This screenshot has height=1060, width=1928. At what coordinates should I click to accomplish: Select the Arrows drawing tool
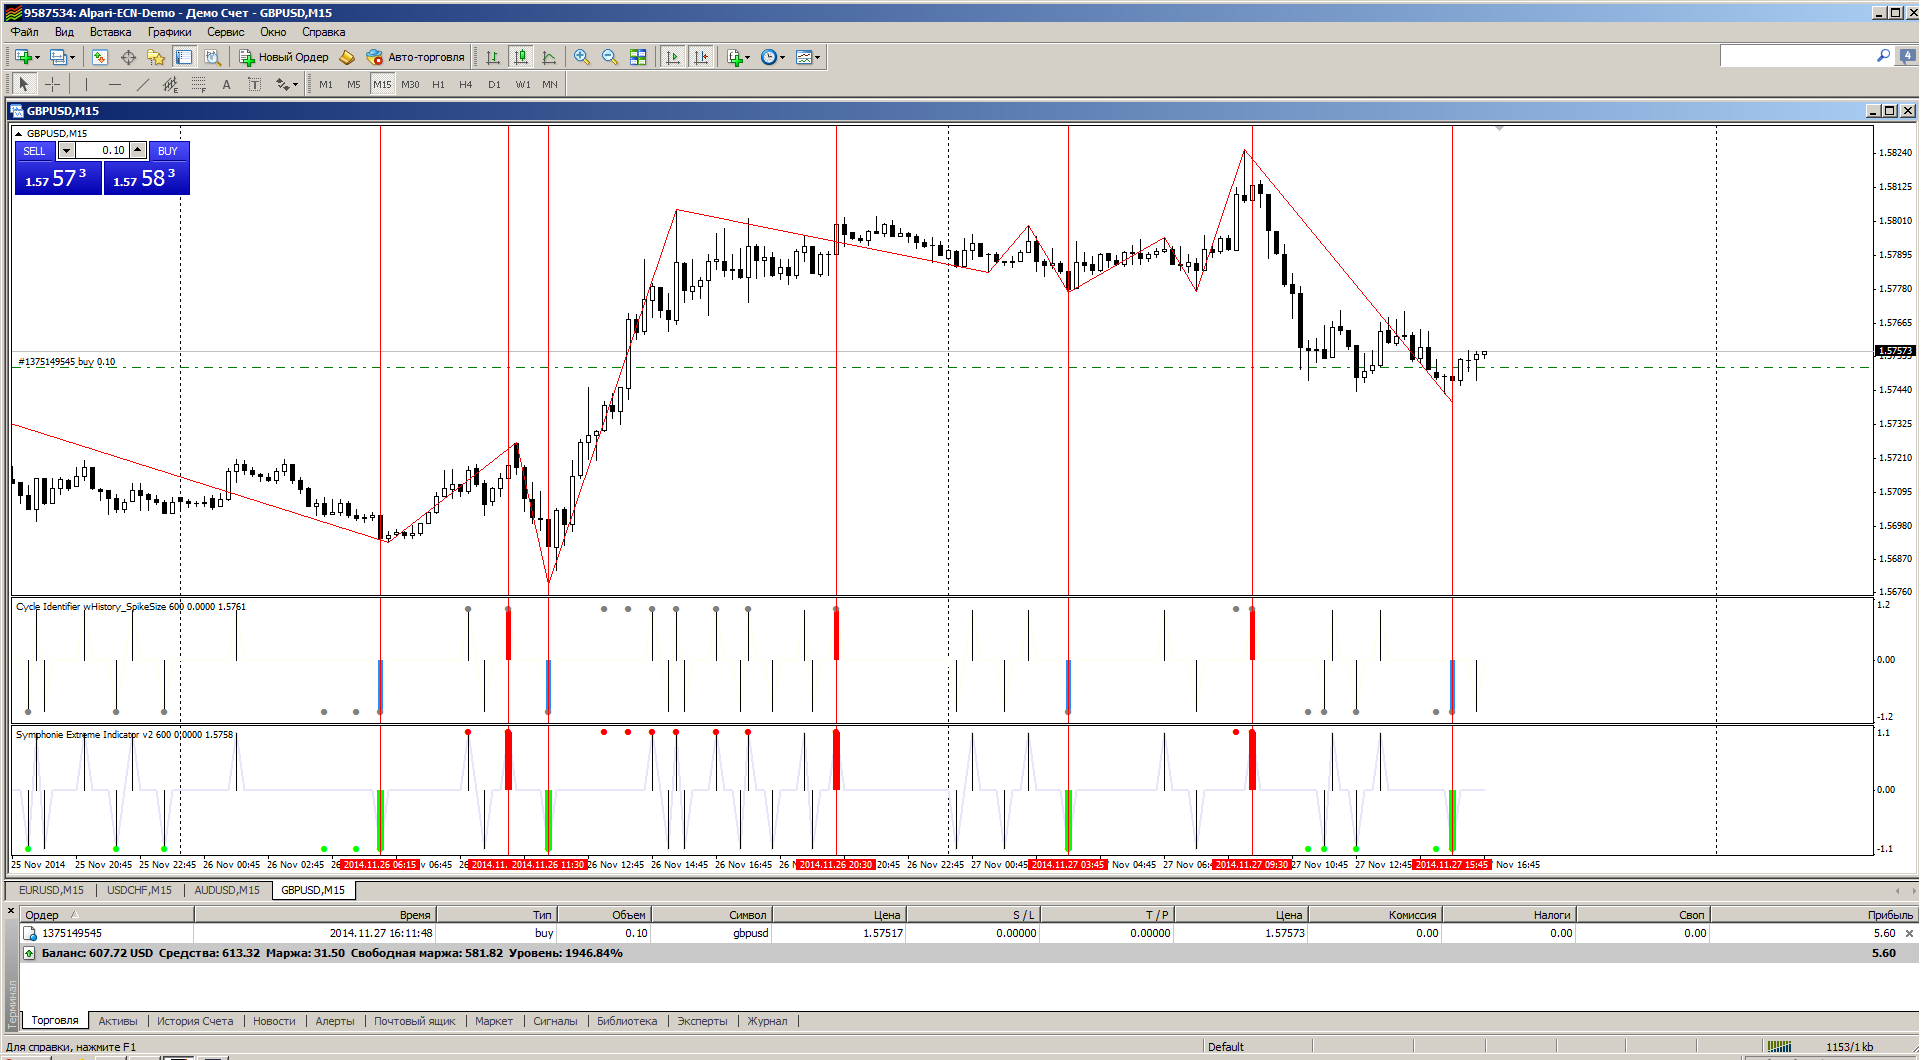[282, 84]
